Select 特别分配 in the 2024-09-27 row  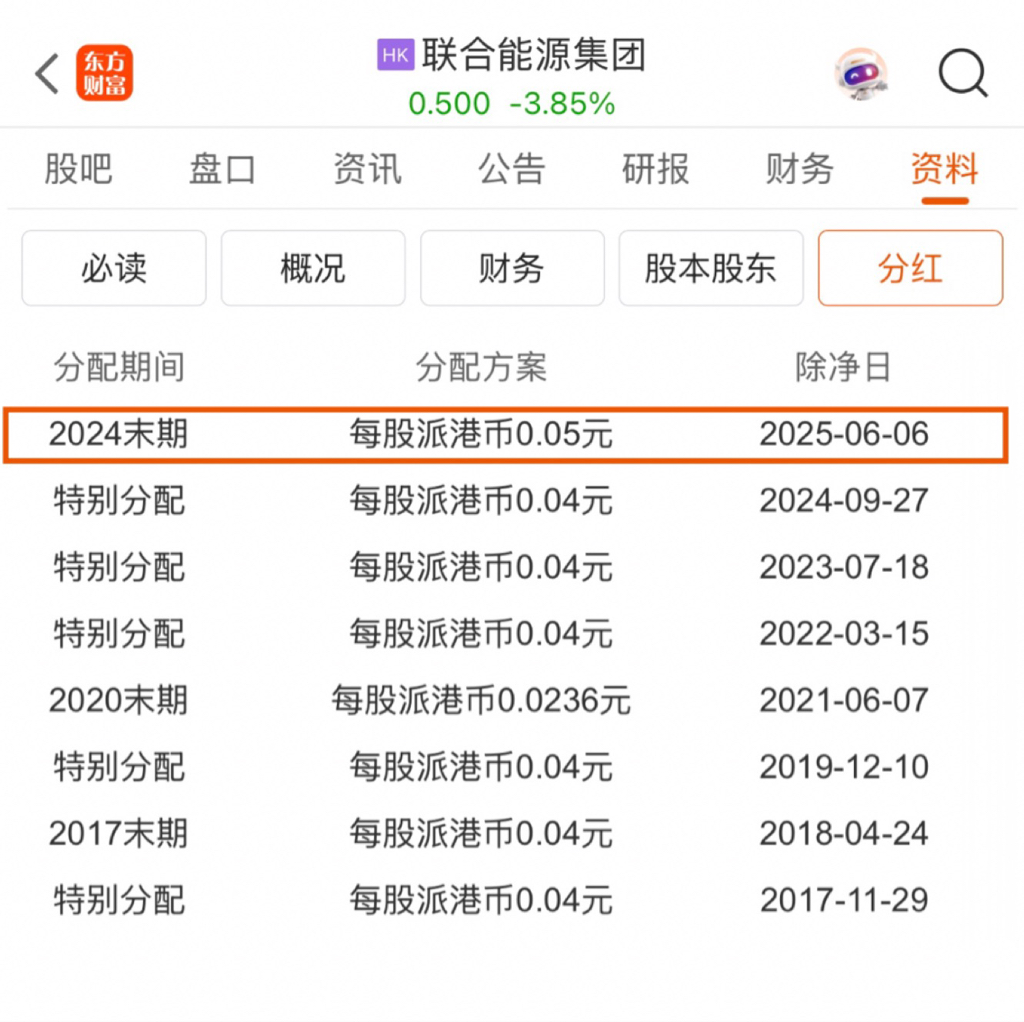pos(119,502)
